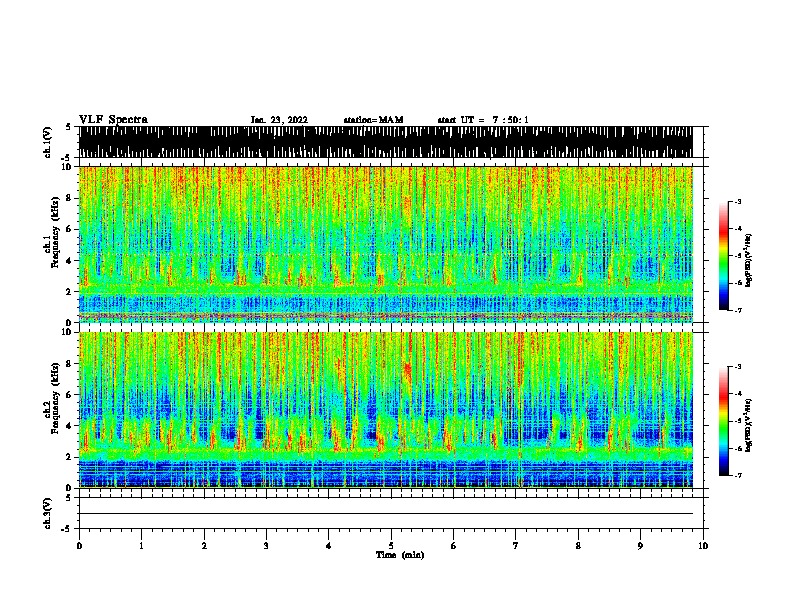Click inside the ch.2 spectrogram panel
Viewport: 792px width, 612px height.
(x=386, y=410)
